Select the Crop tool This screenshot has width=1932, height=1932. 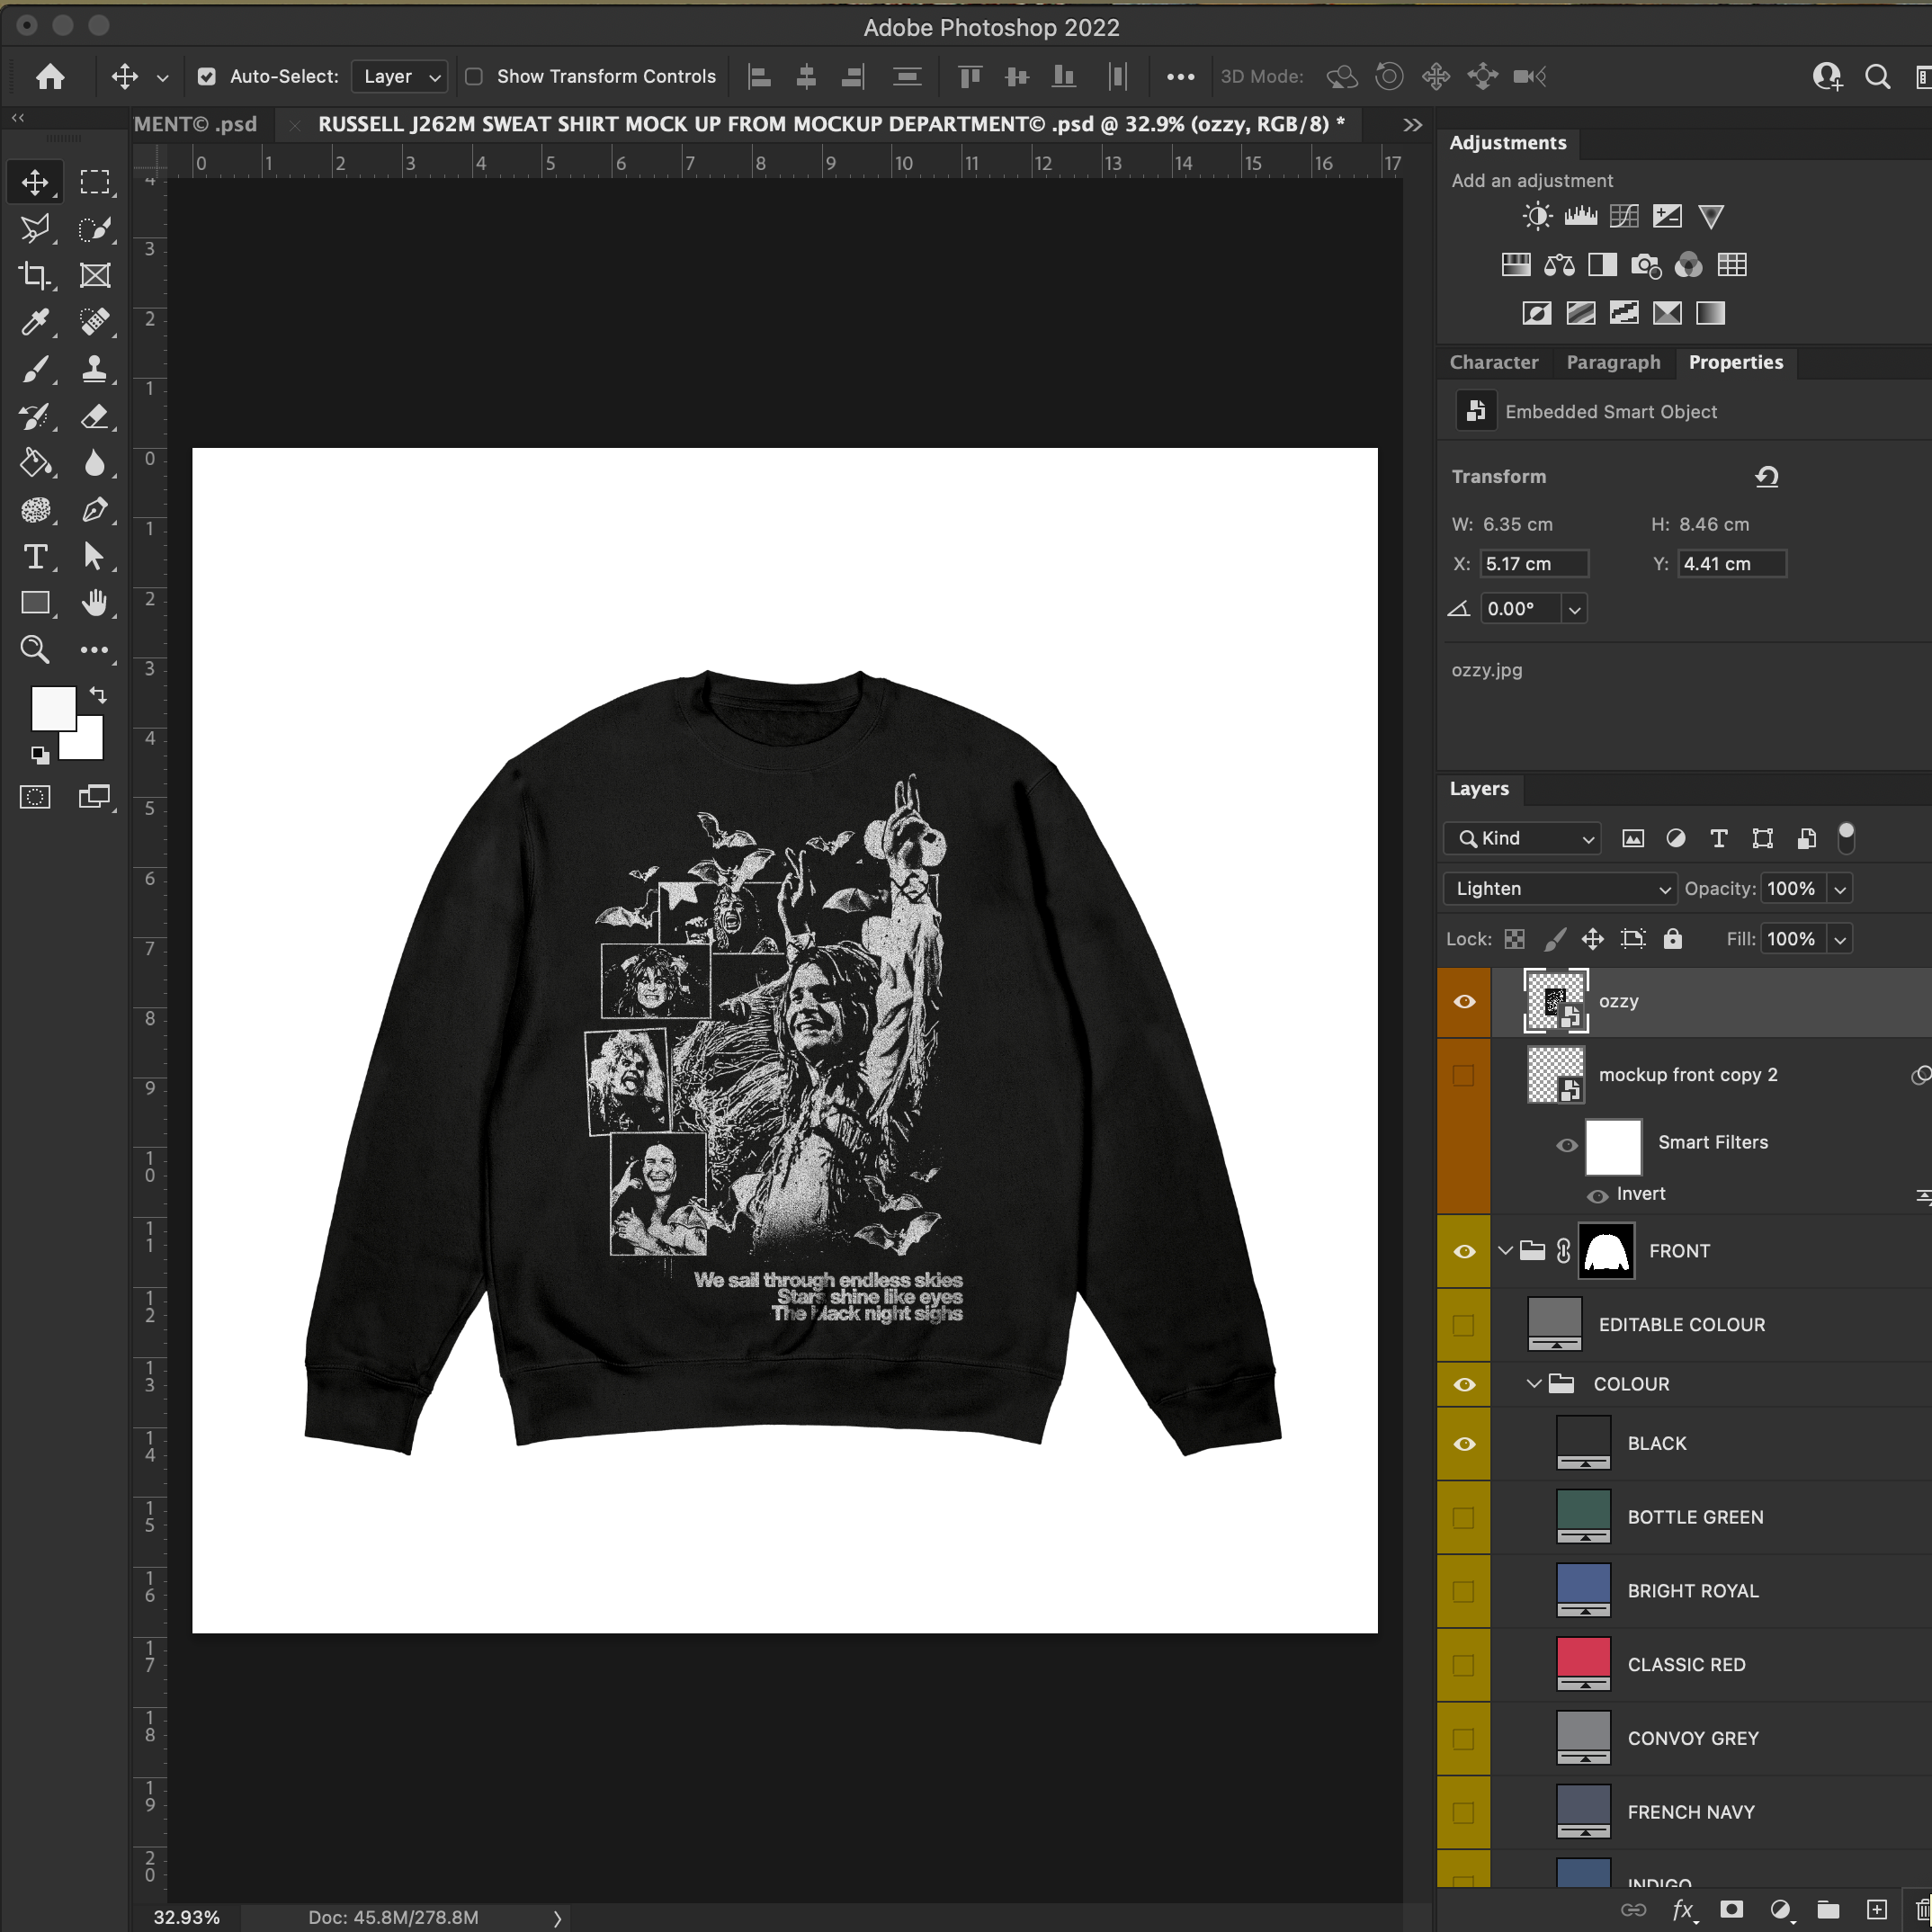click(35, 275)
